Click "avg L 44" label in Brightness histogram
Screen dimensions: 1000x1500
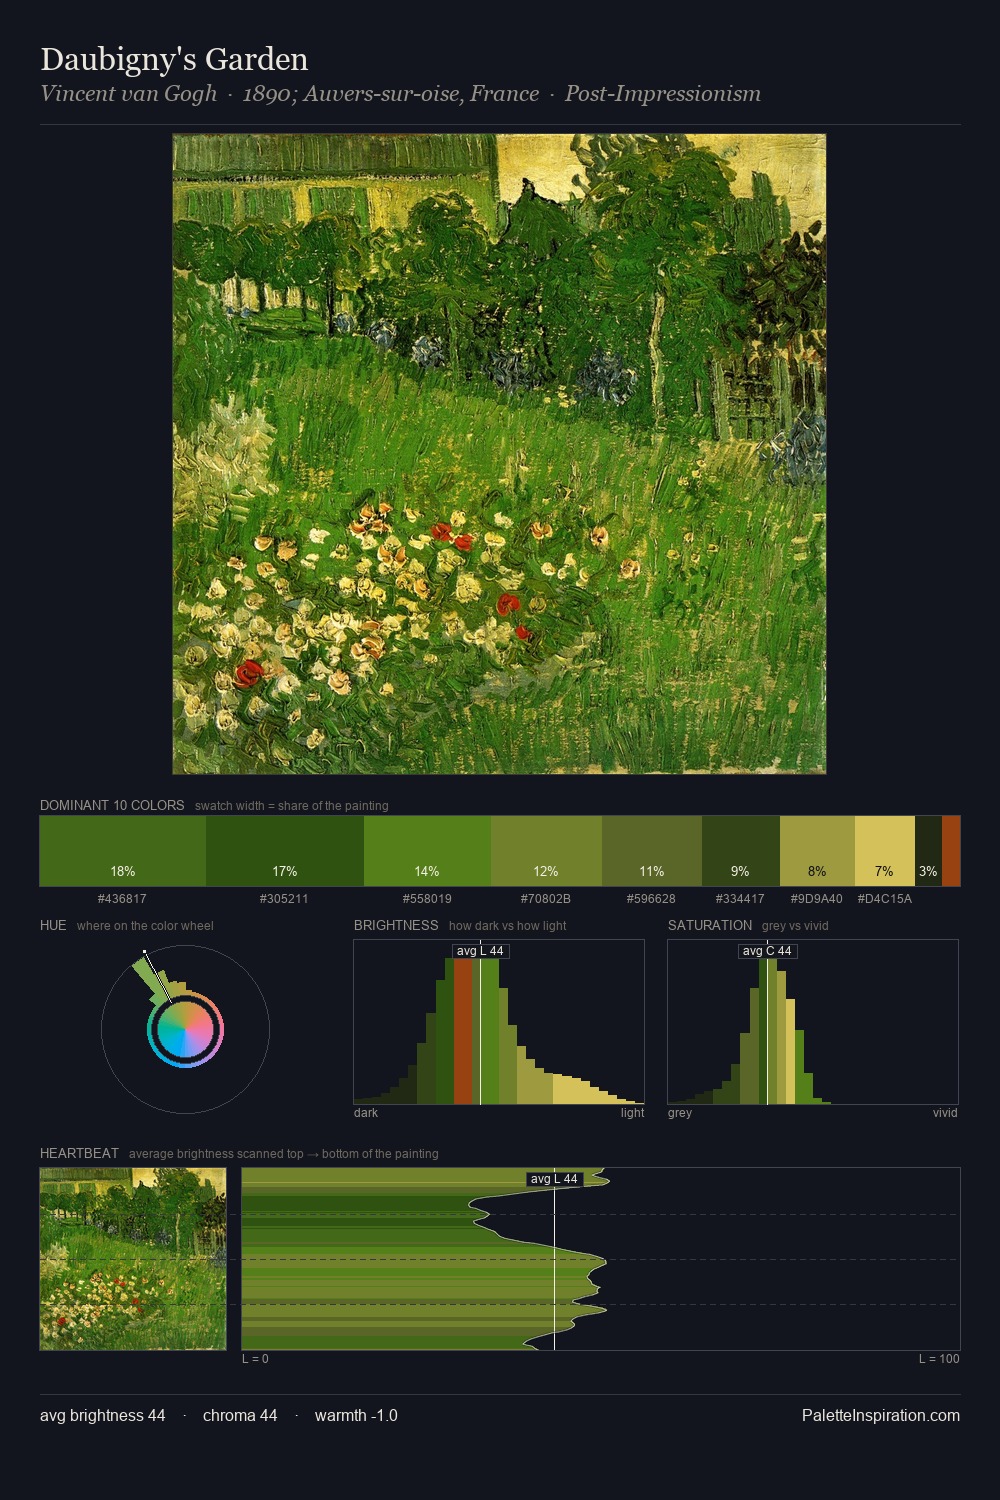click(480, 951)
